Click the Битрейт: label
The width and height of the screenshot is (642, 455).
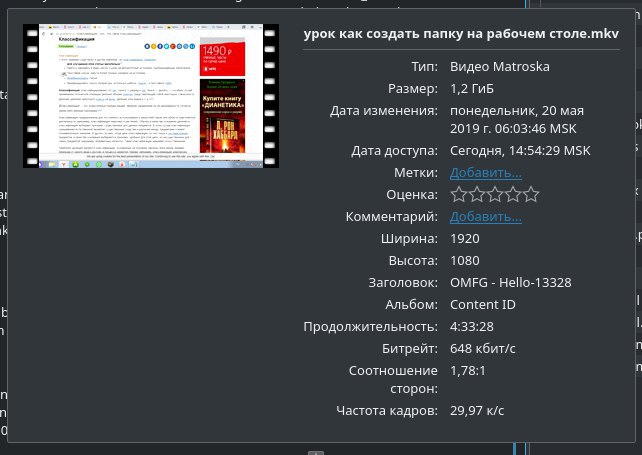[410, 349]
